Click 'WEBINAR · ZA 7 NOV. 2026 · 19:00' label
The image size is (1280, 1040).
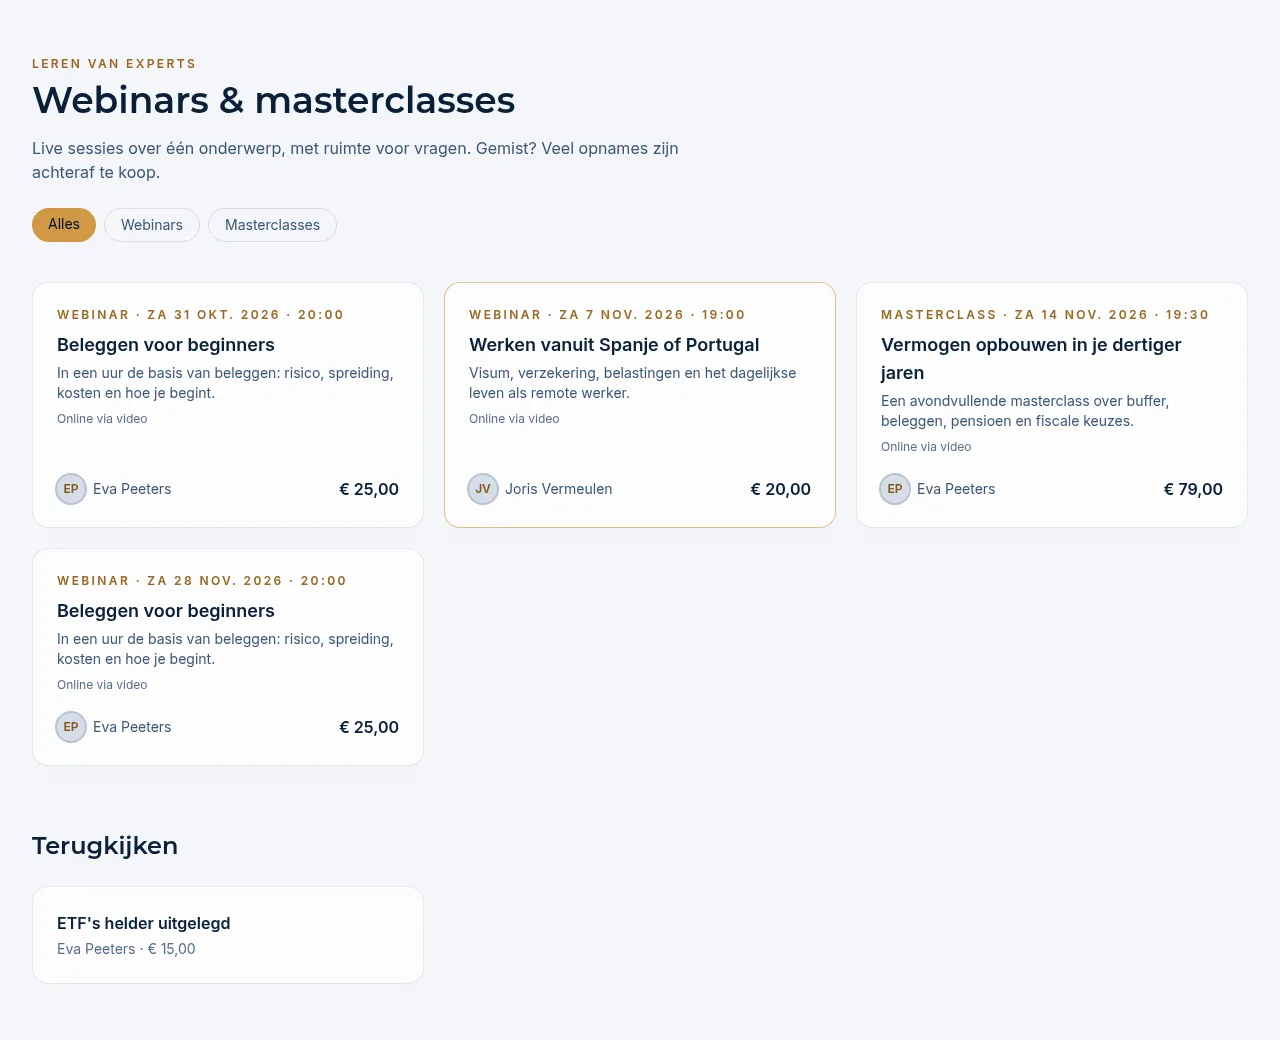tap(607, 315)
